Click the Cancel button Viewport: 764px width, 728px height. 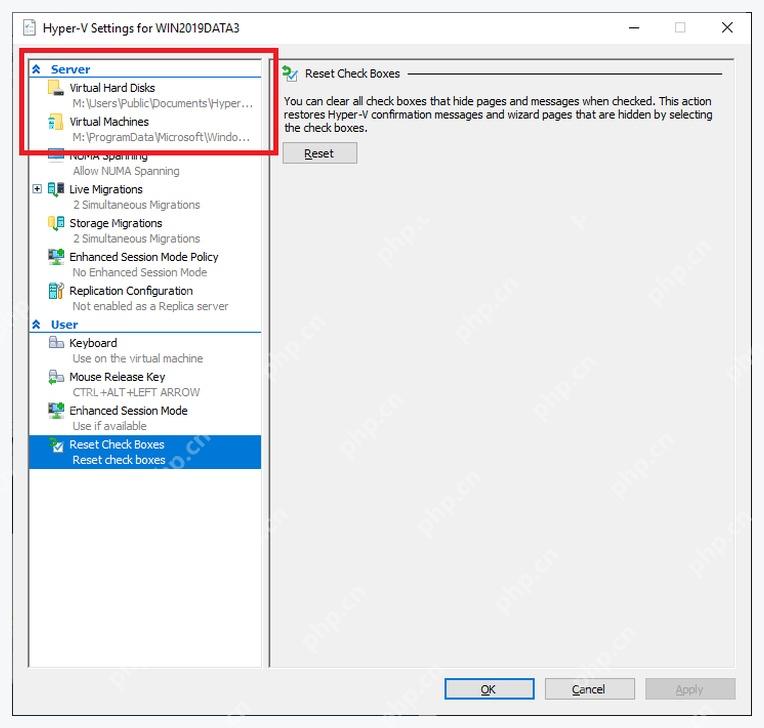tap(590, 689)
